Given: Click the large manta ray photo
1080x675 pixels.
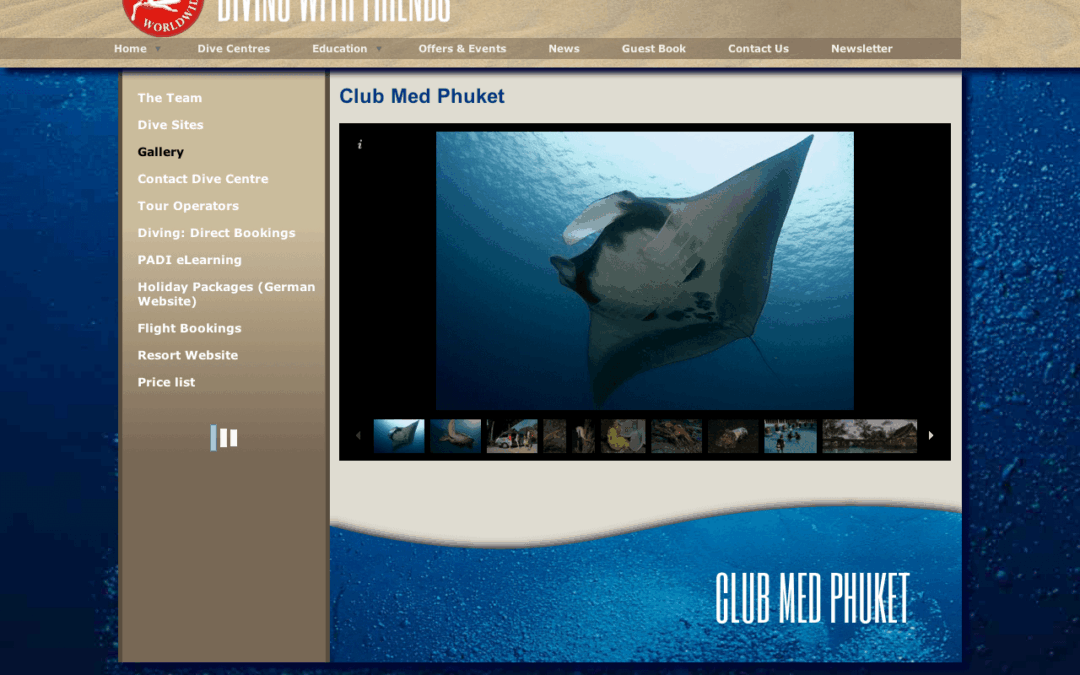Looking at the screenshot, I should coord(645,271).
